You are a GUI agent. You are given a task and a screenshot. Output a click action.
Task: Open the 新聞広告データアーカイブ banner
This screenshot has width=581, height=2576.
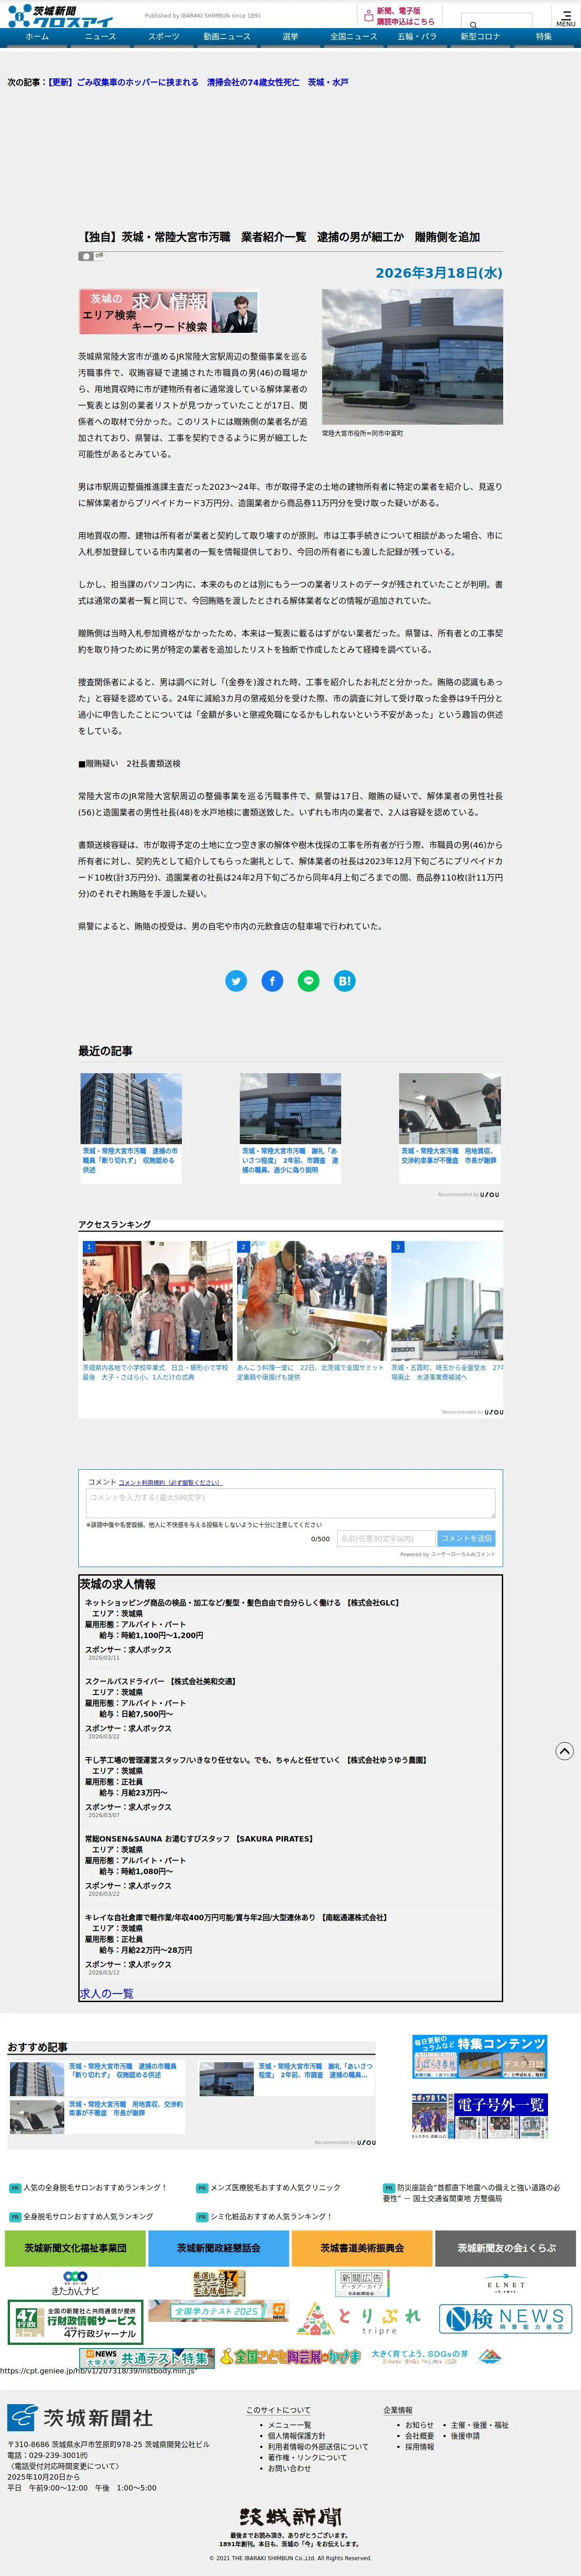[x=362, y=2284]
